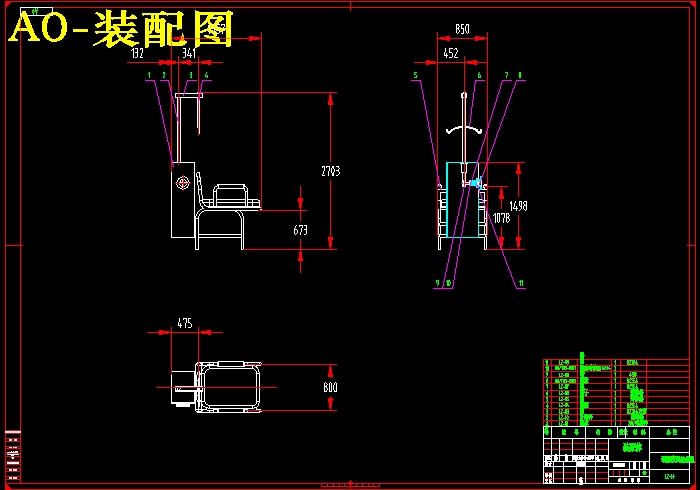The image size is (700, 490).
Task: Select the 800 dimension beside plan view
Action: point(330,388)
